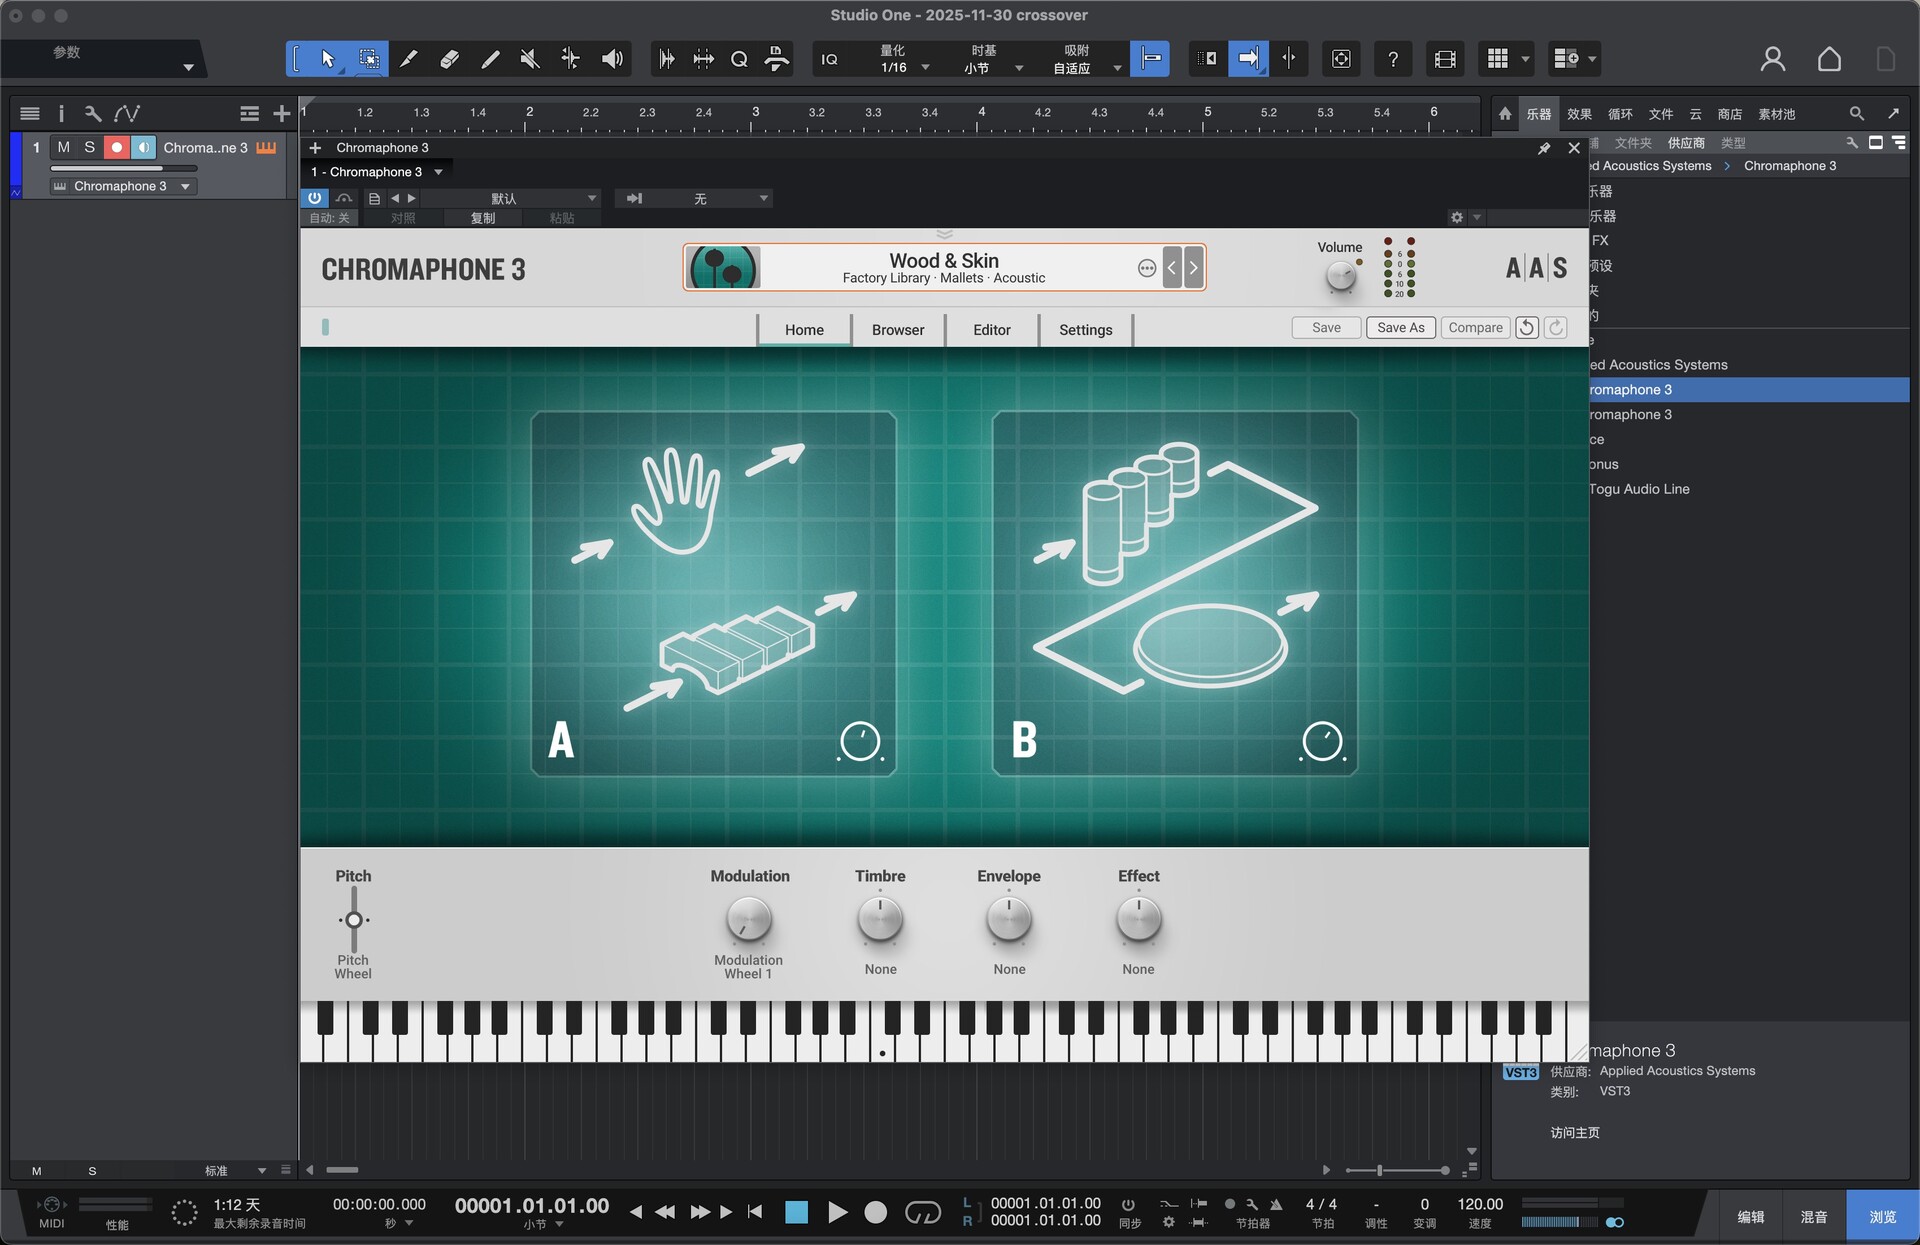The image size is (1920, 1245).
Task: Switch to the Browser tab
Action: [897, 330]
